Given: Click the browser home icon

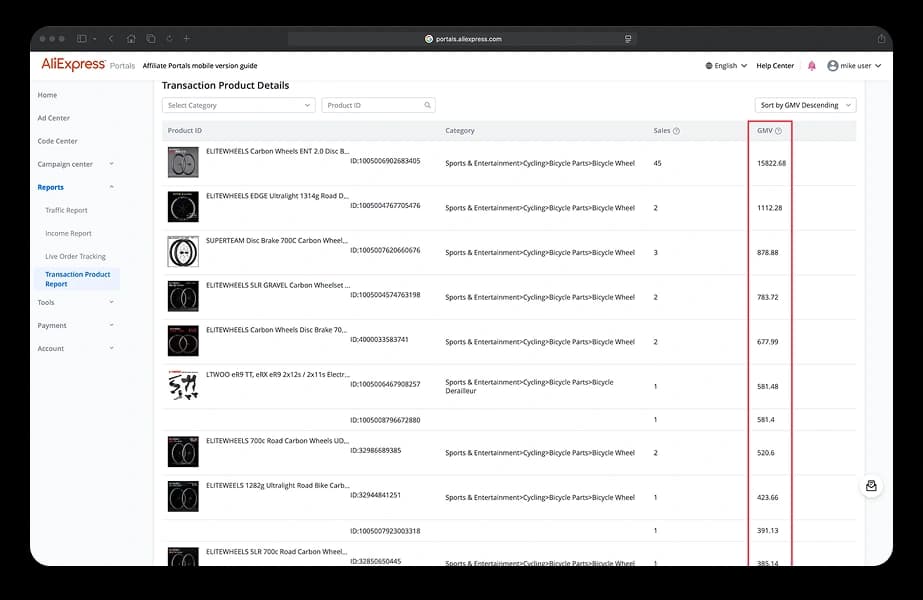Looking at the screenshot, I should point(131,39).
